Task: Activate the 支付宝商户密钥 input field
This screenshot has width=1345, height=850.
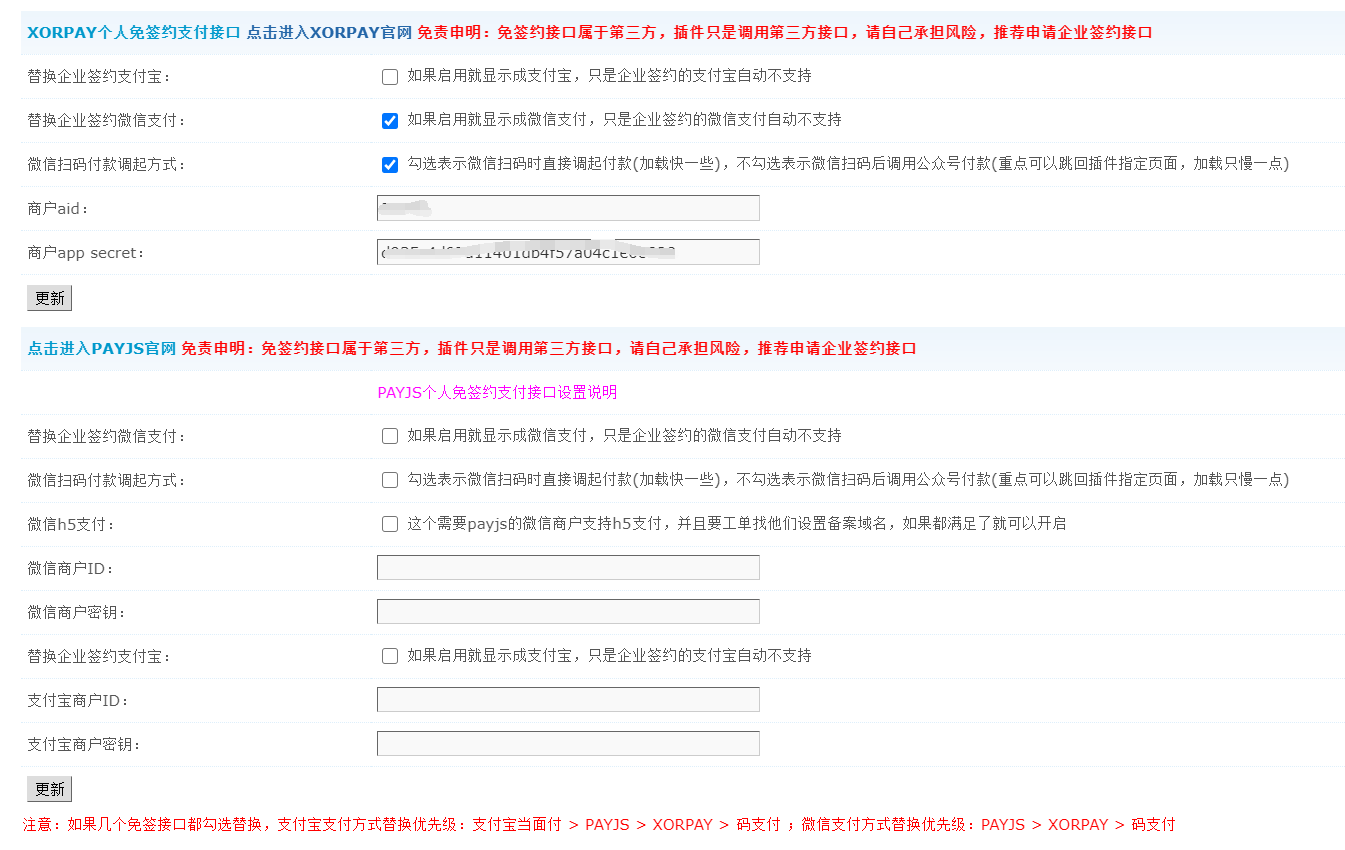Action: pyautogui.click(x=568, y=744)
